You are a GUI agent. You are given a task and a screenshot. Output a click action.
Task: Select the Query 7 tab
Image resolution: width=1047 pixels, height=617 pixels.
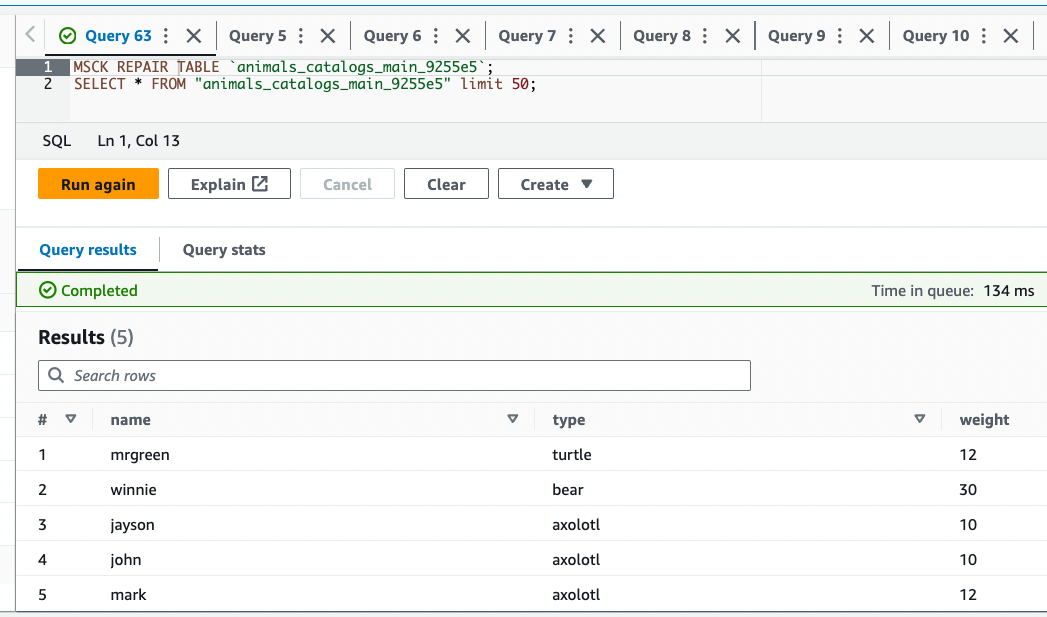click(528, 35)
